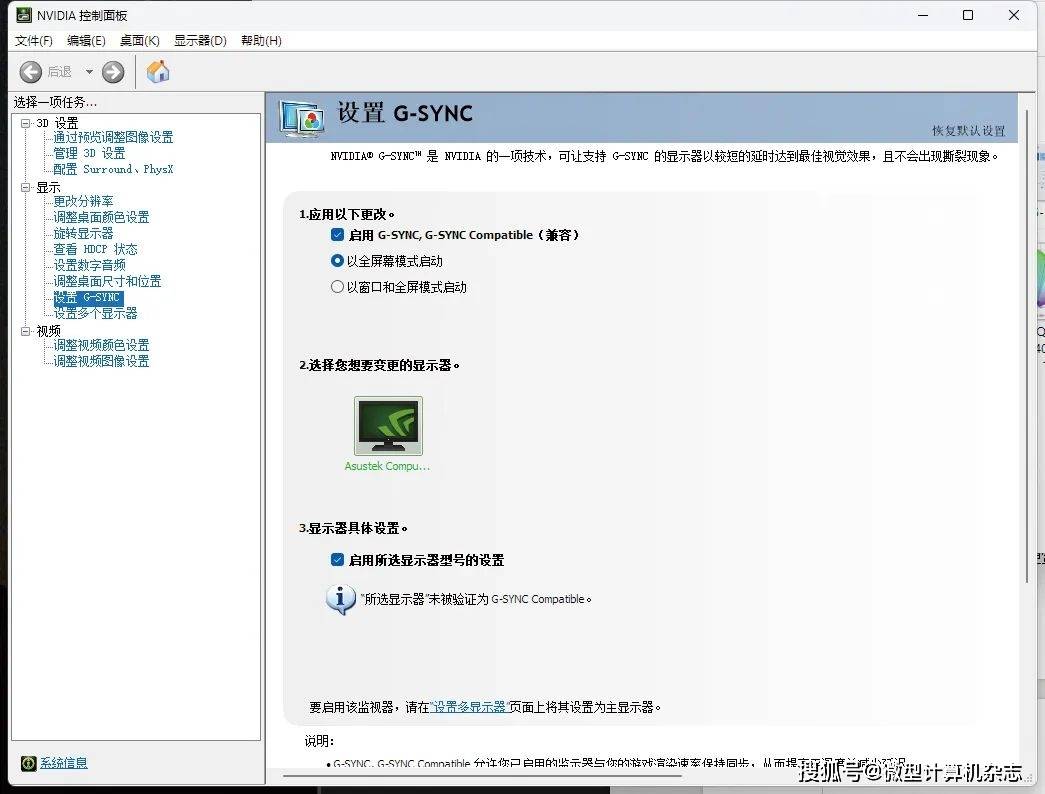Click the 系统信息 icon at bottom left
Screen dimensions: 1045x794
(x=30, y=763)
